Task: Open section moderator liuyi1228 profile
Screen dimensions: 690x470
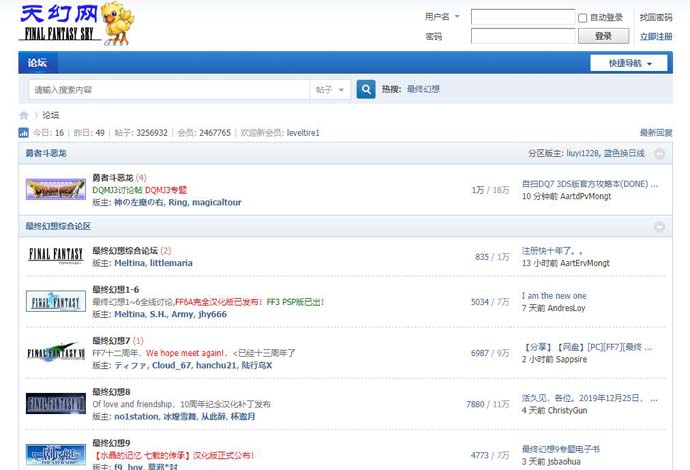Action: tap(582, 154)
